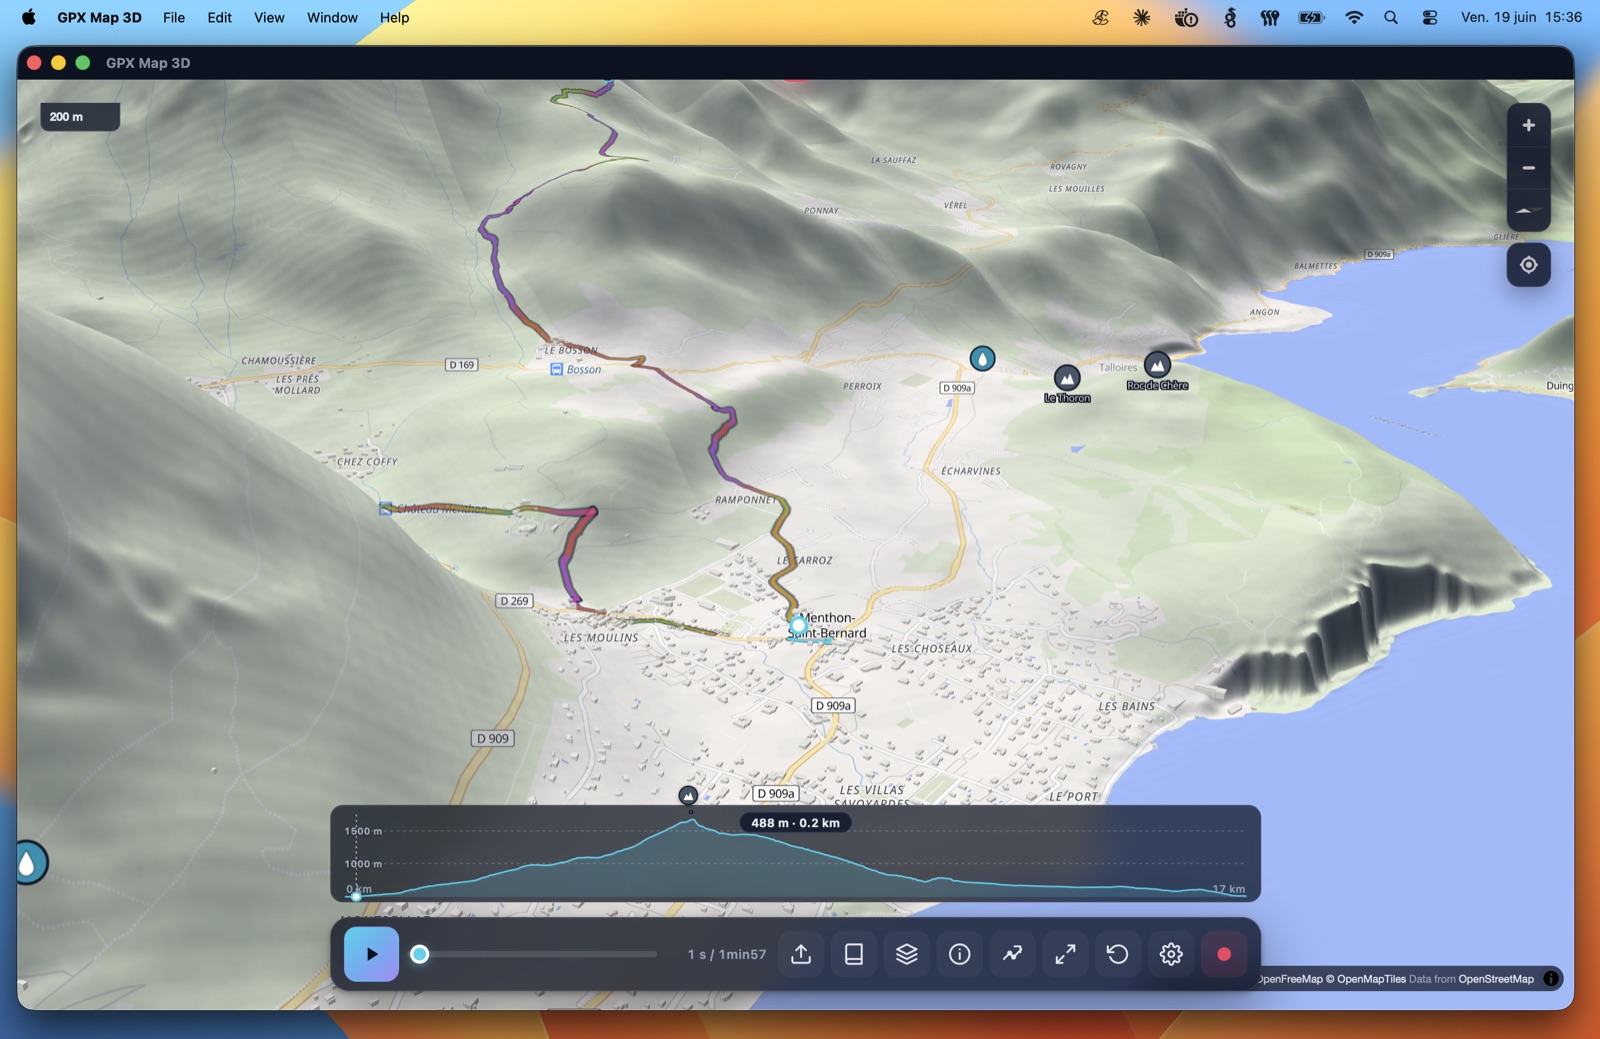Click the battery status icon in menu bar

[x=1311, y=17]
